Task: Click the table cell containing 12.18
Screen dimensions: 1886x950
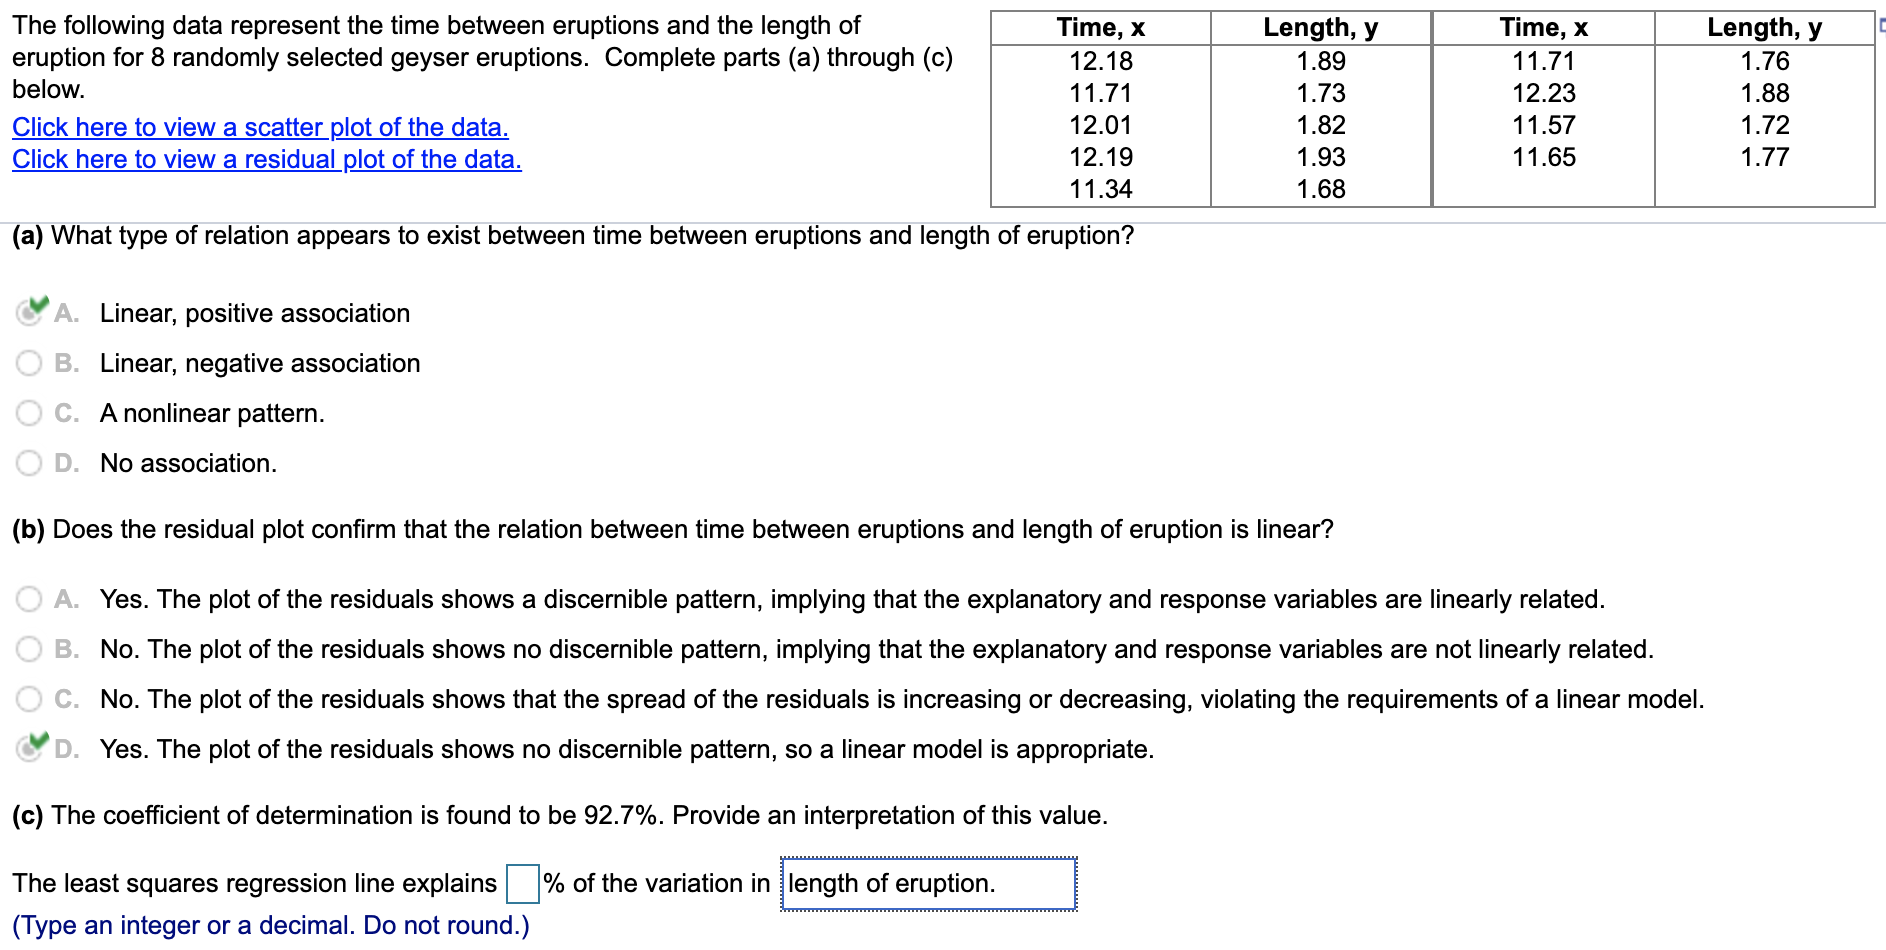Action: point(1100,61)
